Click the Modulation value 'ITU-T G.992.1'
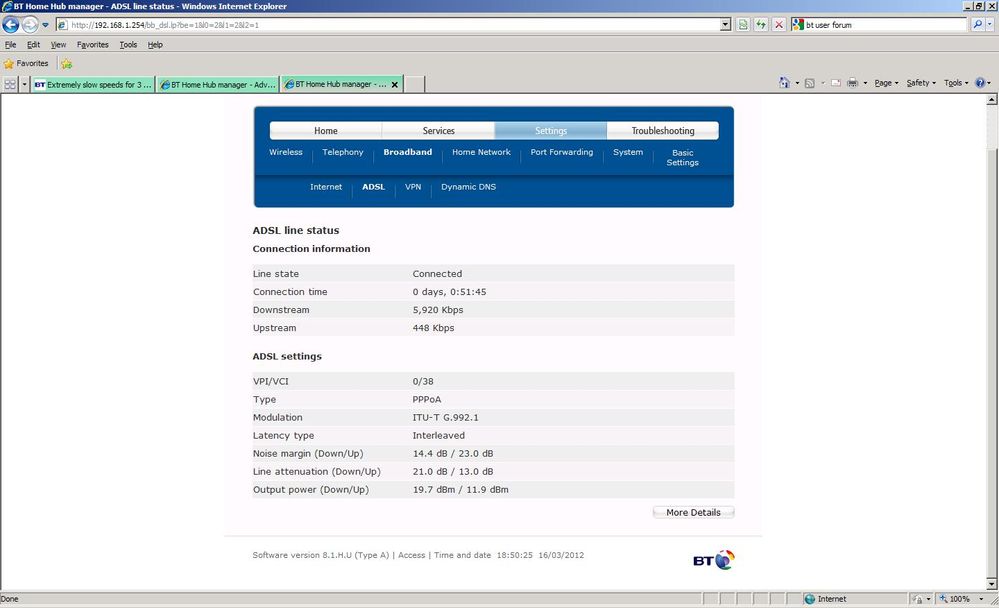999x608 pixels. click(x=445, y=417)
